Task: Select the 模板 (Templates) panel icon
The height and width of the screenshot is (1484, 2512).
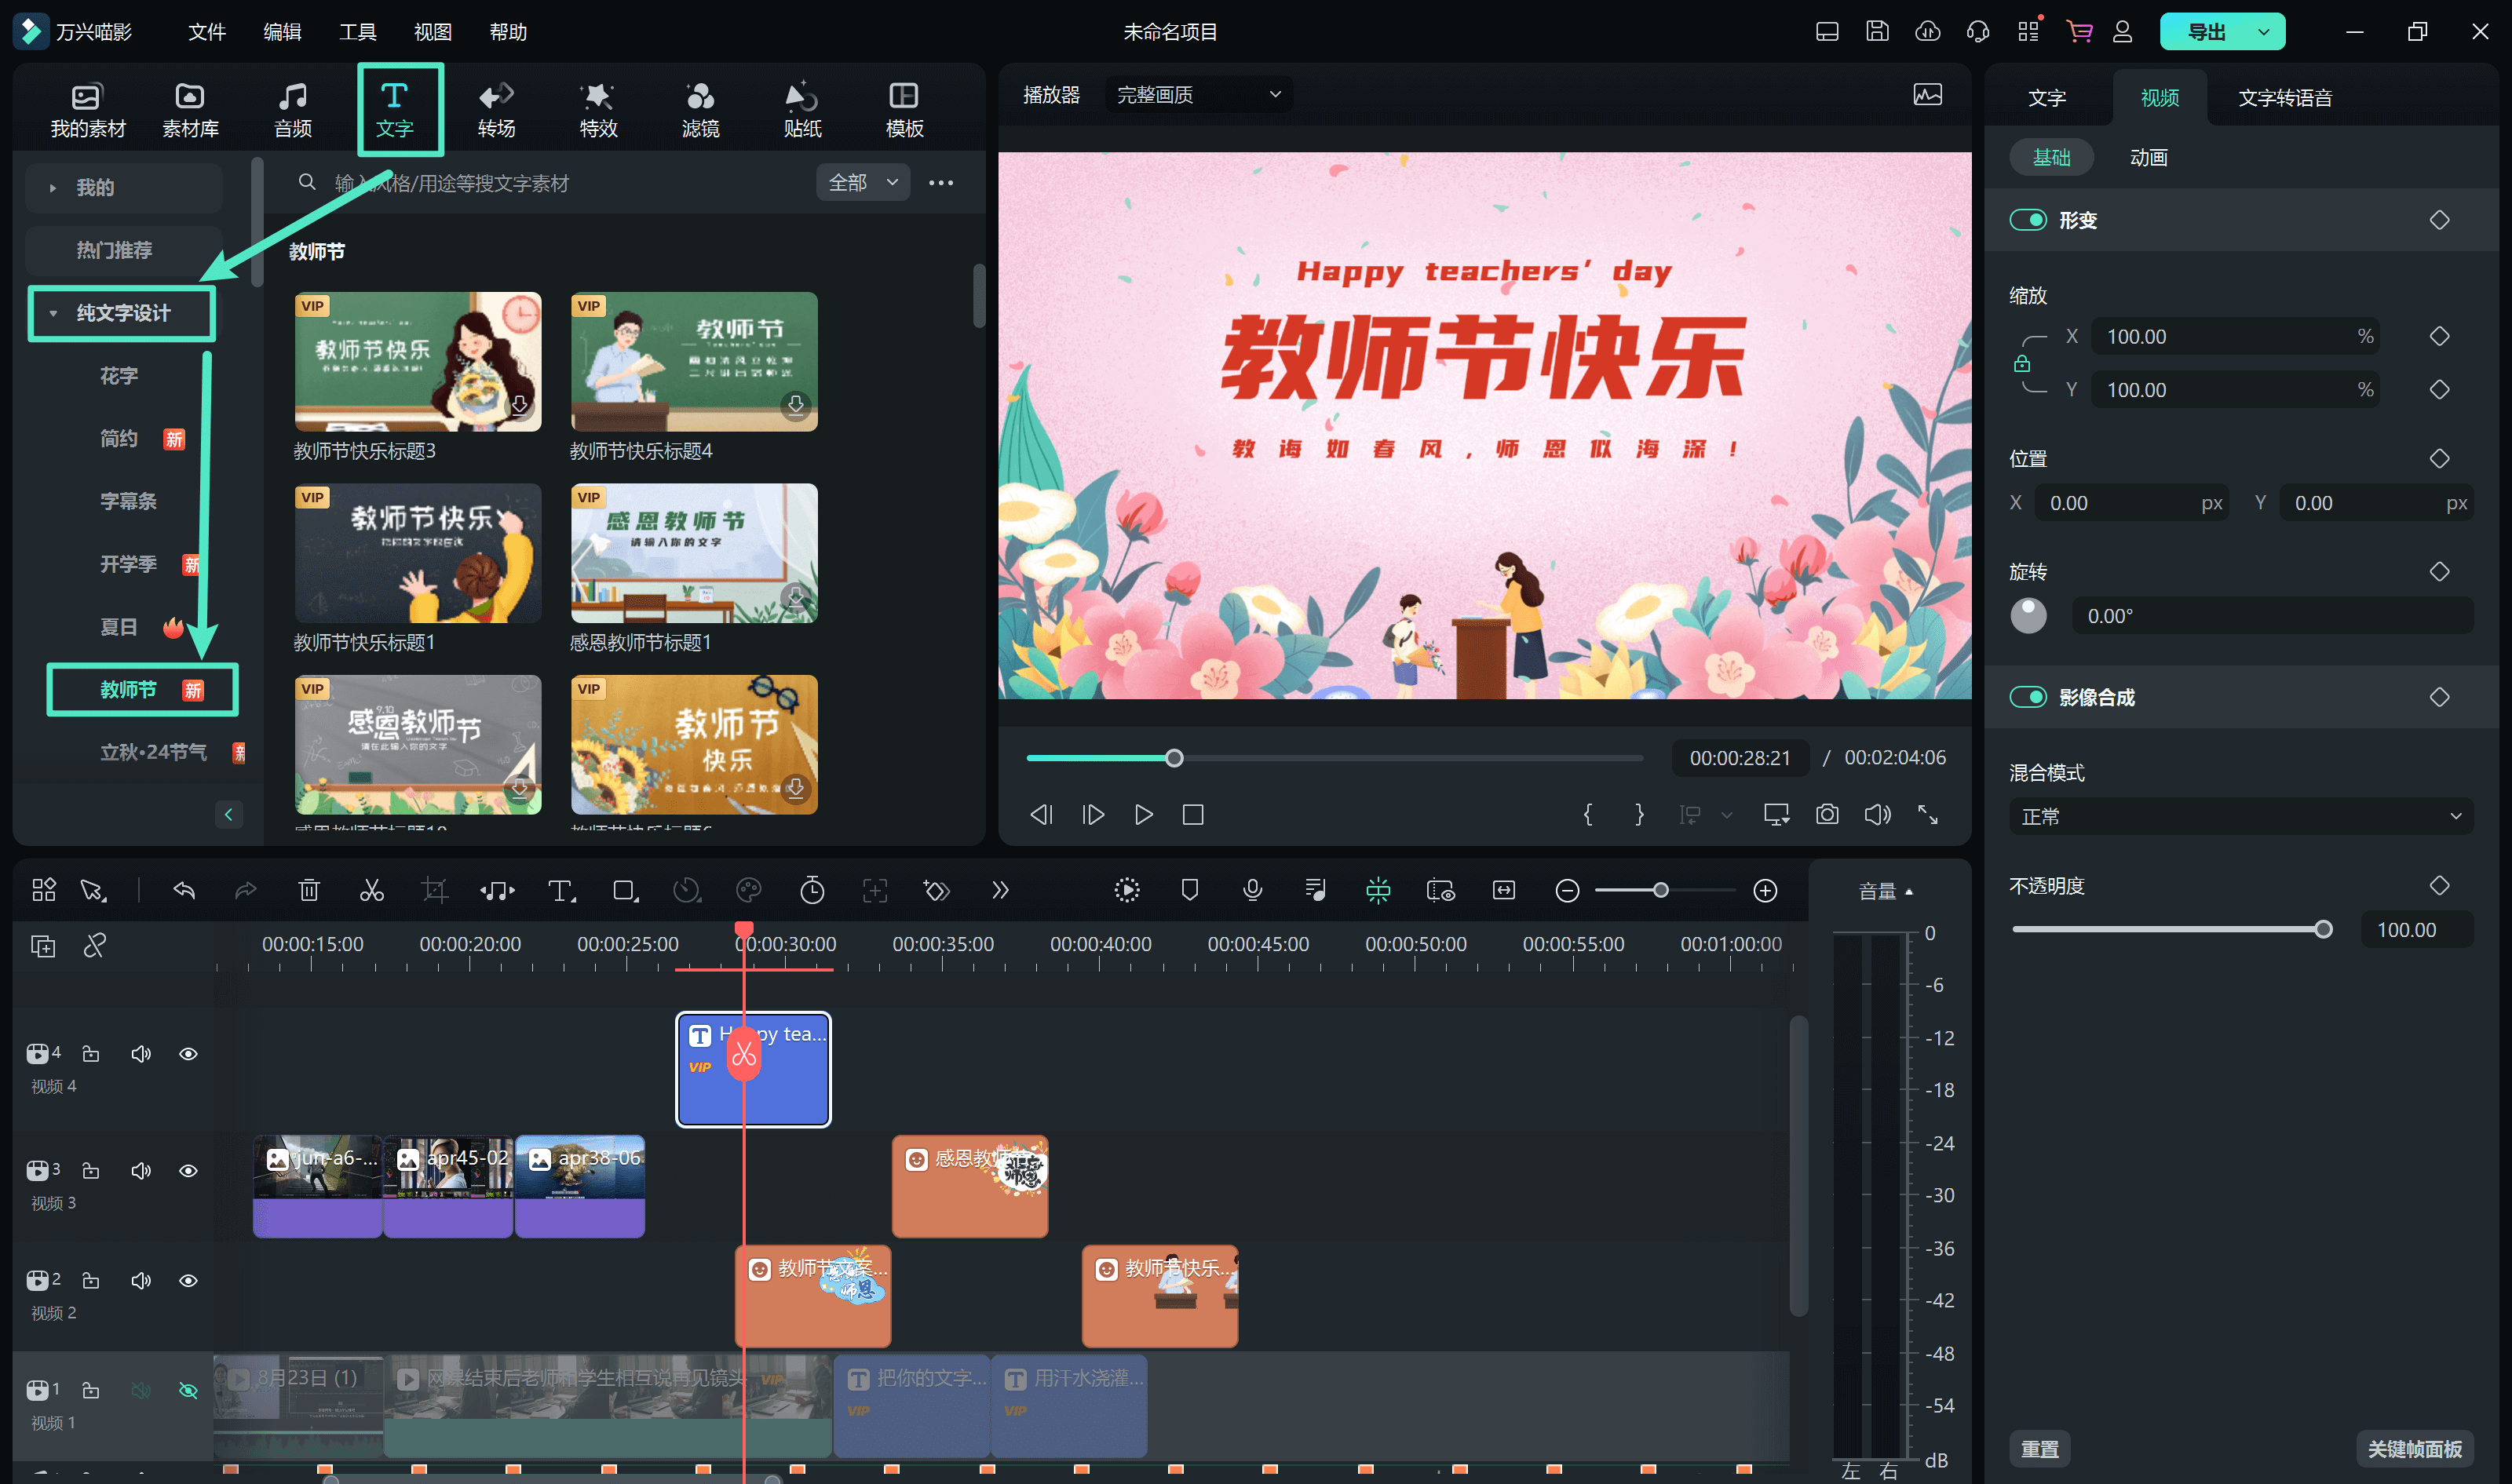Action: pos(903,107)
